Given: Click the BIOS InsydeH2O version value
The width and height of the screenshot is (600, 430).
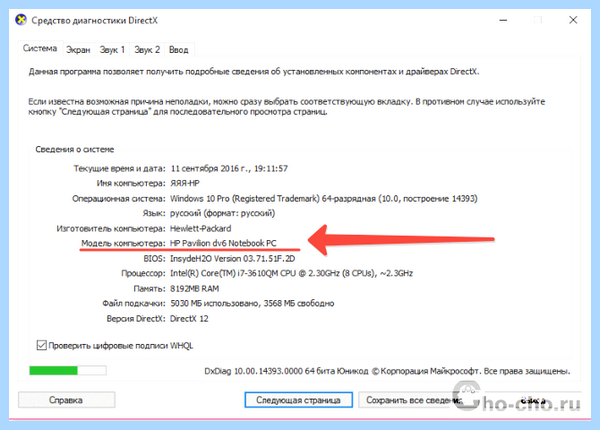Looking at the screenshot, I should click(233, 259).
